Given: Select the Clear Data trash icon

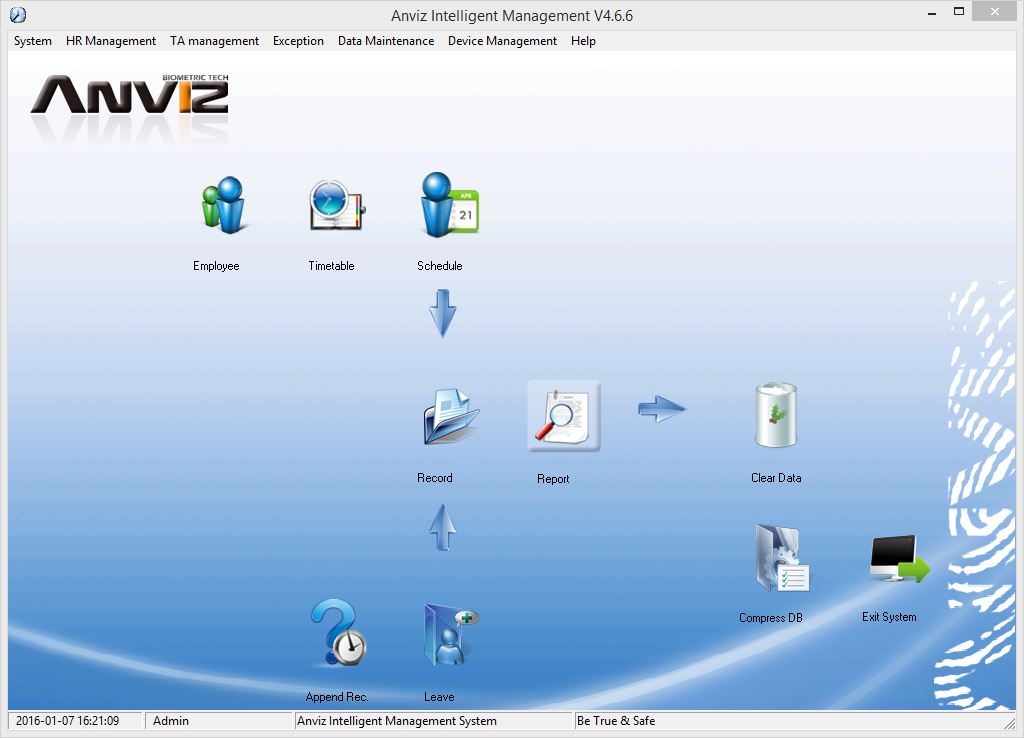Looking at the screenshot, I should click(x=775, y=415).
